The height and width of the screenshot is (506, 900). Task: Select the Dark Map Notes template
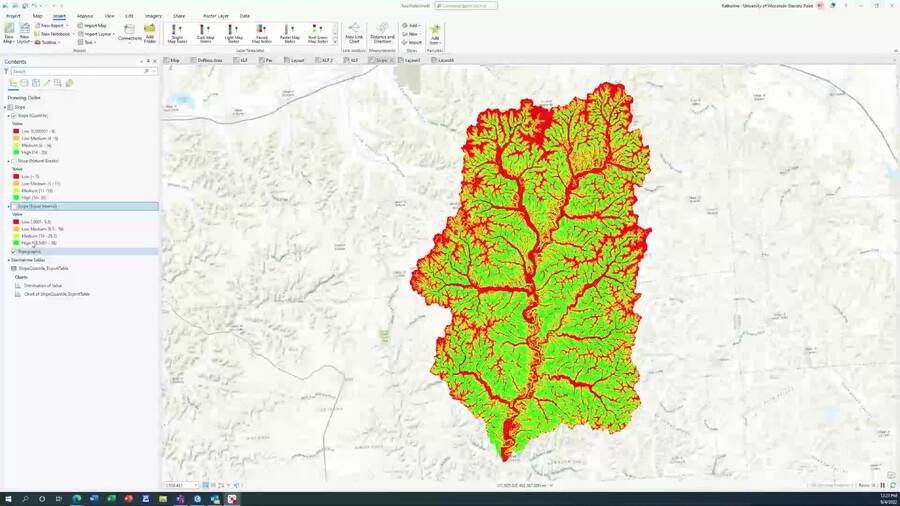click(205, 33)
